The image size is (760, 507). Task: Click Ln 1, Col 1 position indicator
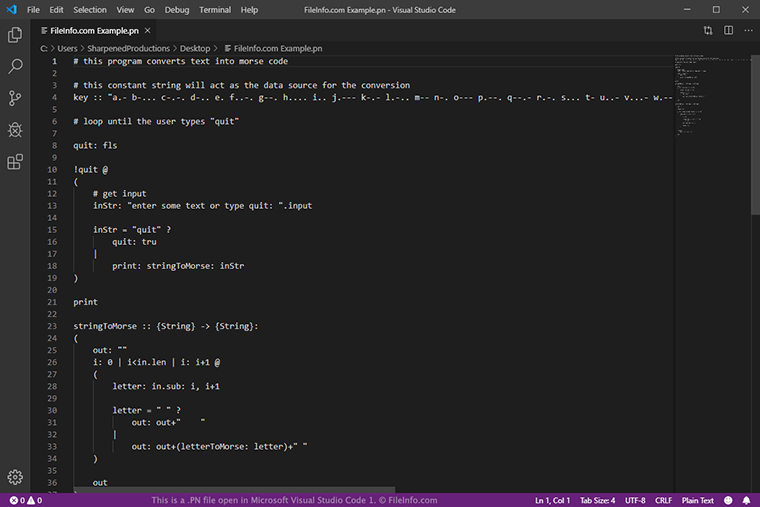[x=553, y=500]
